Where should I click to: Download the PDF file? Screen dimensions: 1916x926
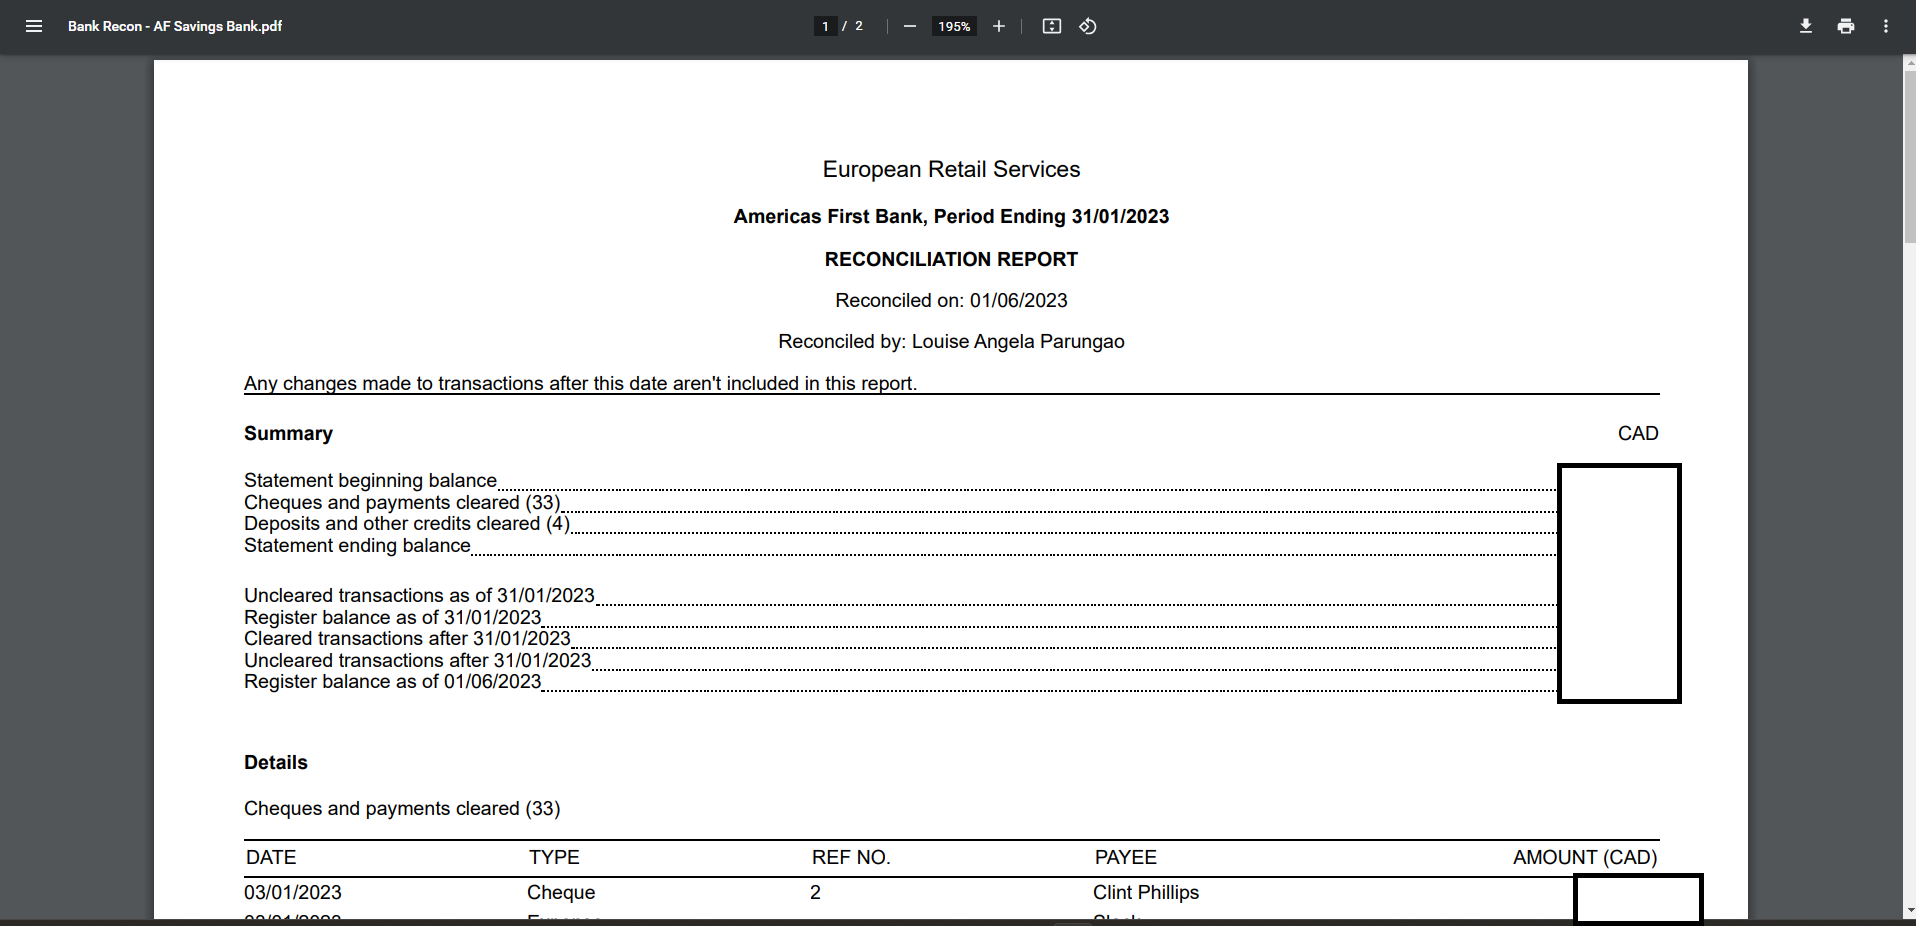coord(1806,26)
